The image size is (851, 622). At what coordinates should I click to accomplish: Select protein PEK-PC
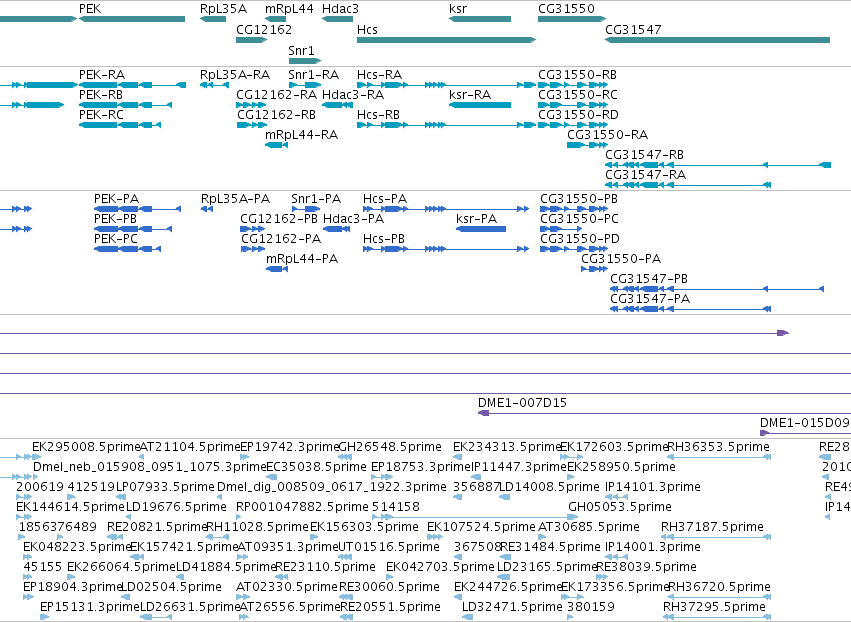pyautogui.click(x=127, y=249)
